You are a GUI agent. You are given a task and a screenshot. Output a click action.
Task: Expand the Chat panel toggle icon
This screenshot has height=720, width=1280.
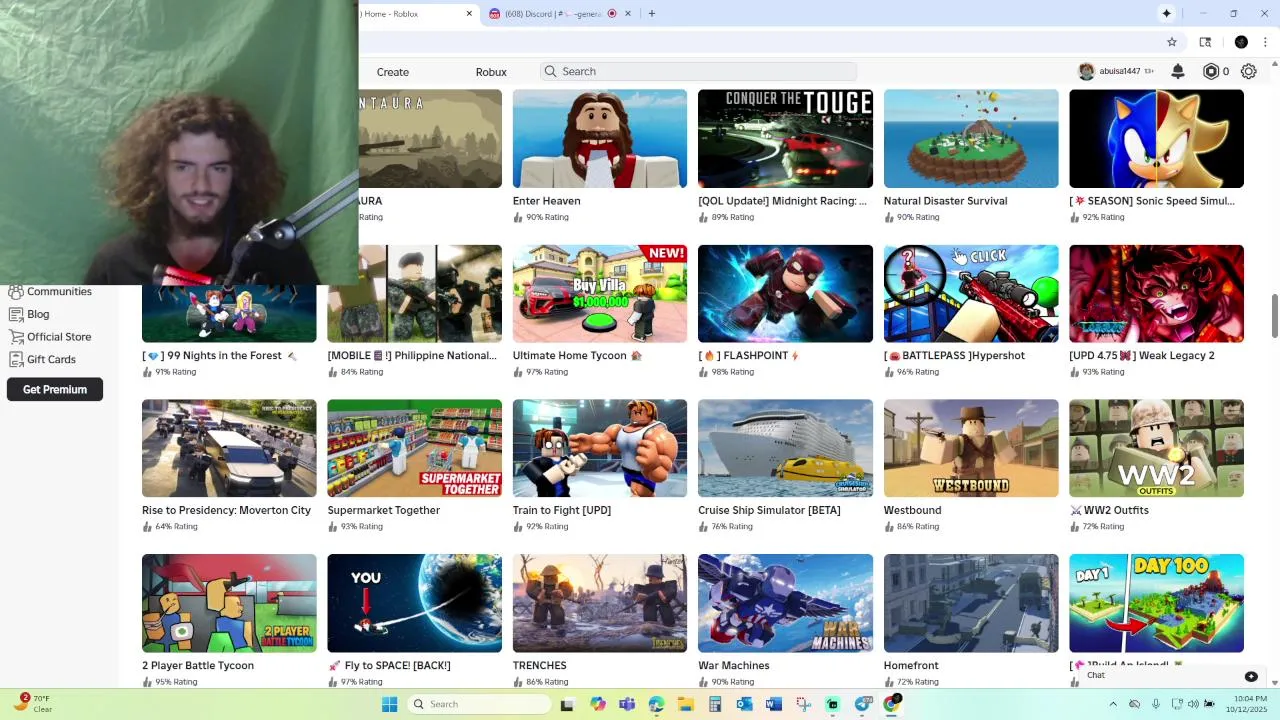1251,676
